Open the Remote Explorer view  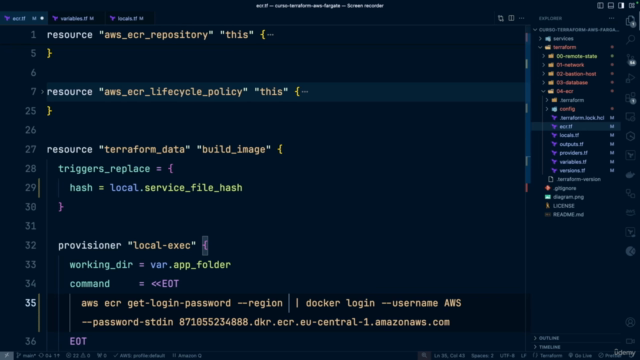coord(630,118)
